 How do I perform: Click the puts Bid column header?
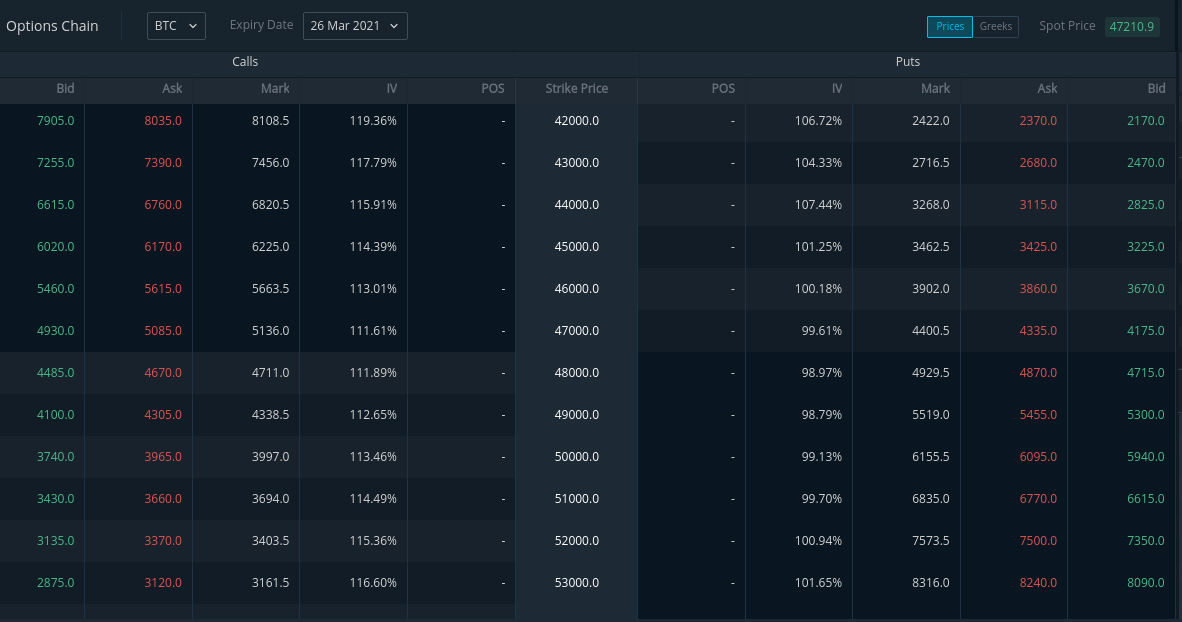click(x=1156, y=88)
